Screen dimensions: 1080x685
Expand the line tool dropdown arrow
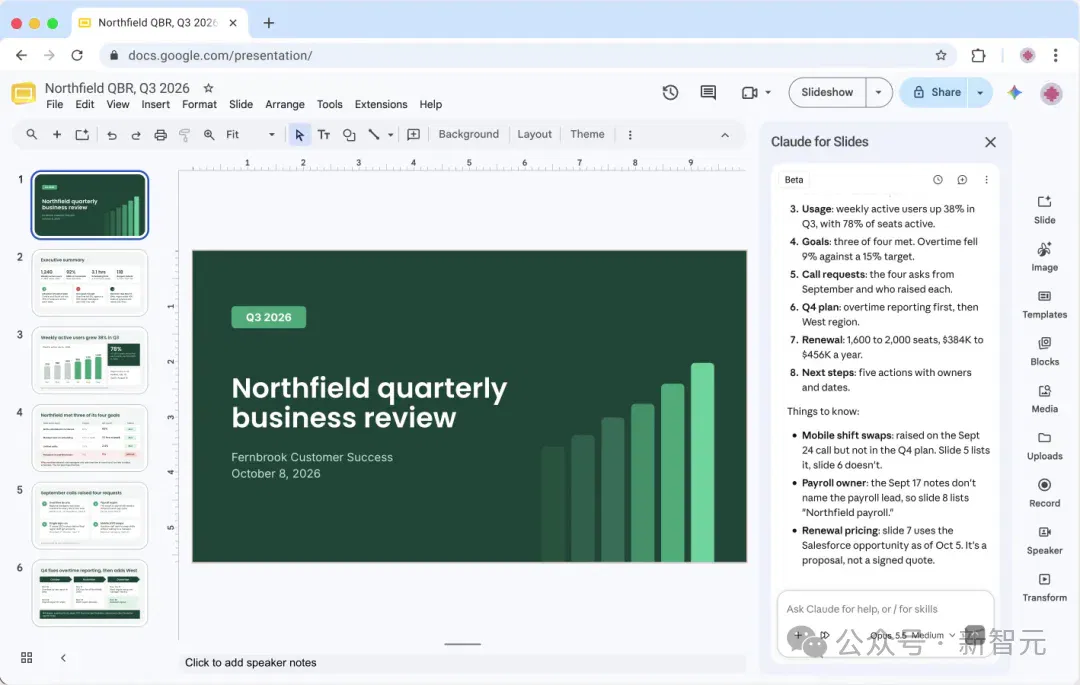coord(391,135)
